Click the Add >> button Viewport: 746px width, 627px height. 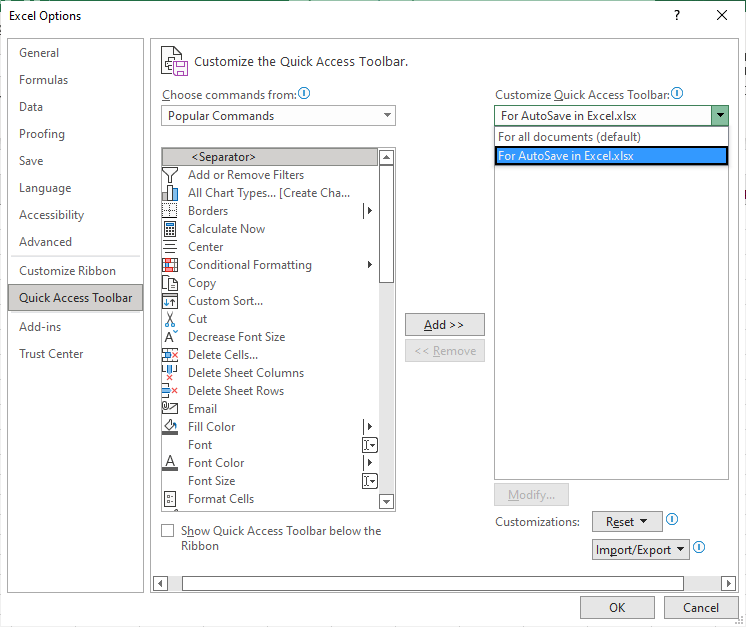(444, 325)
